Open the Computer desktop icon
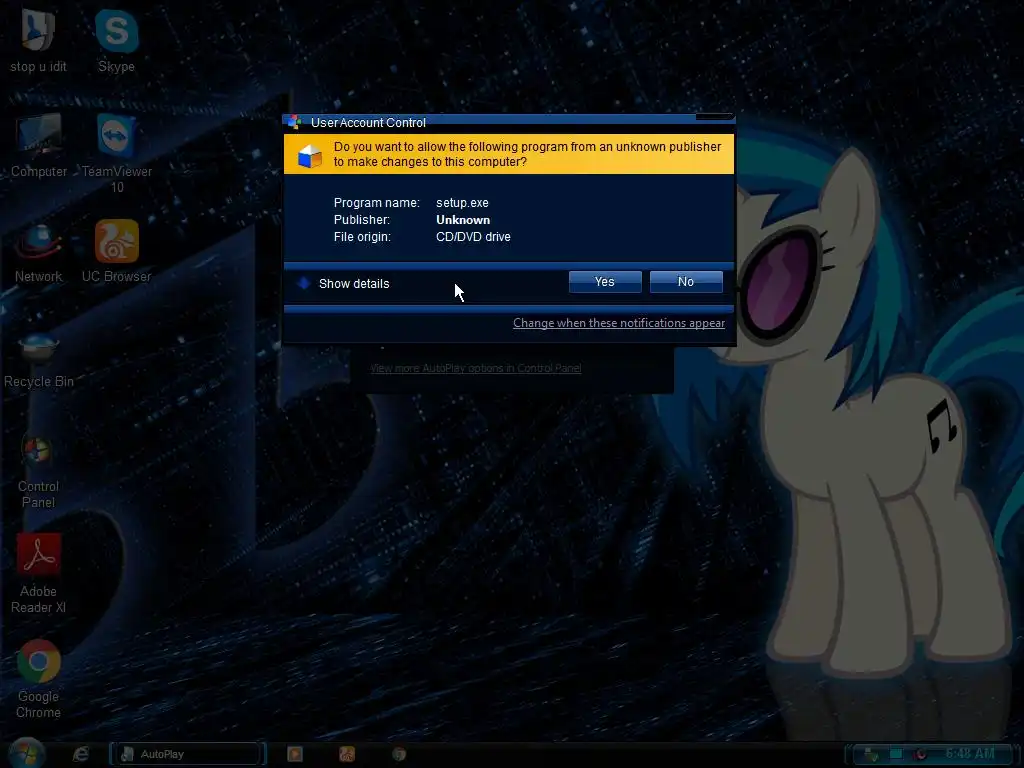 coord(39,145)
